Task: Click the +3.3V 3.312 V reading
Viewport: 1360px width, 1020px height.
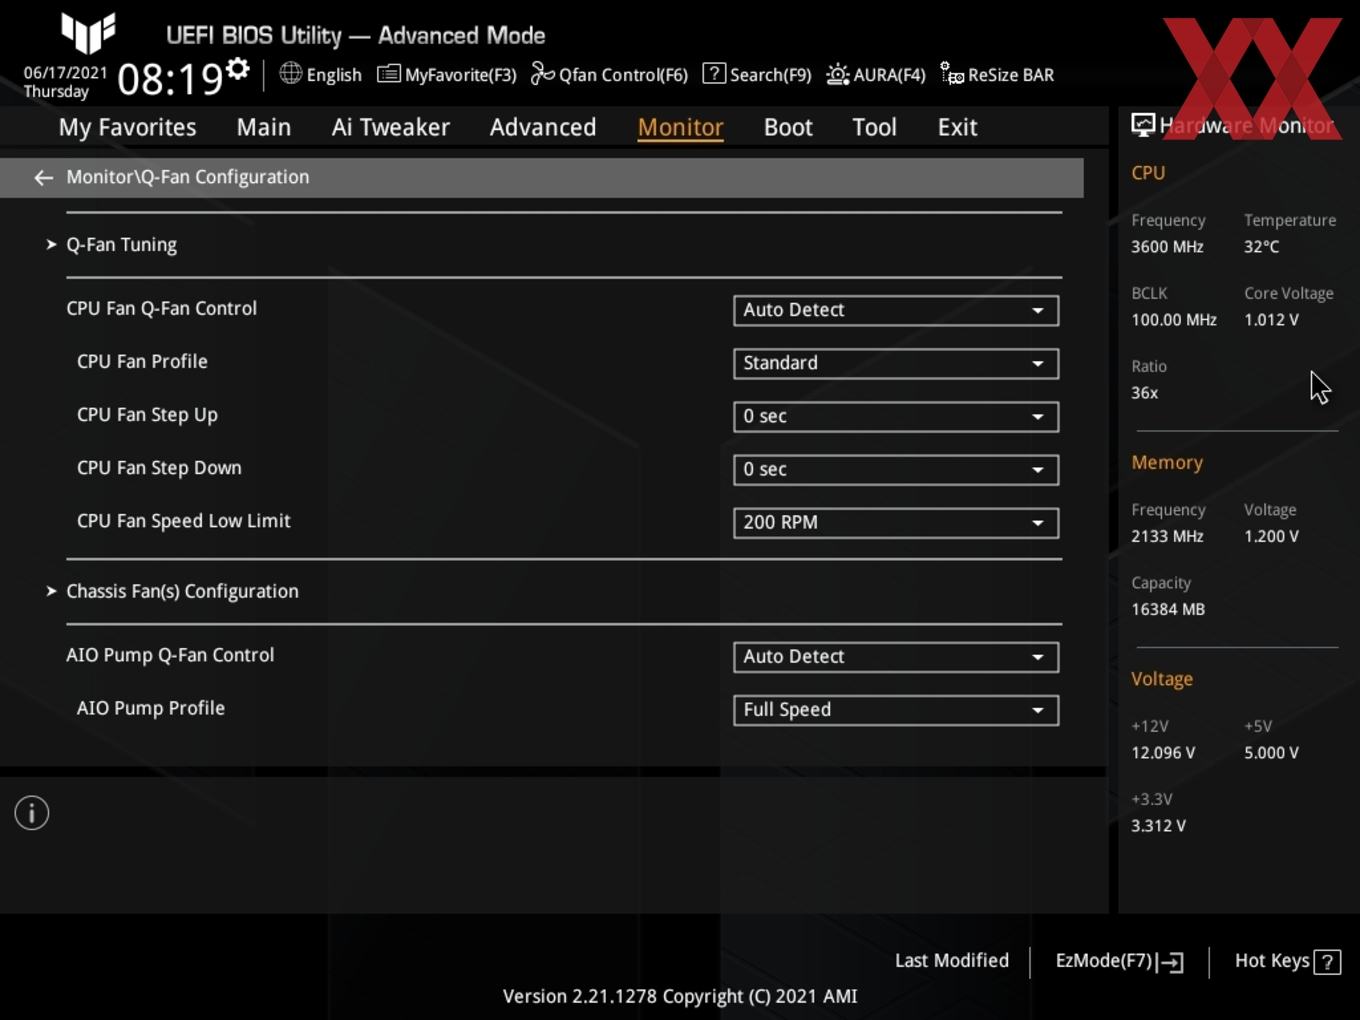Action: 1158,826
